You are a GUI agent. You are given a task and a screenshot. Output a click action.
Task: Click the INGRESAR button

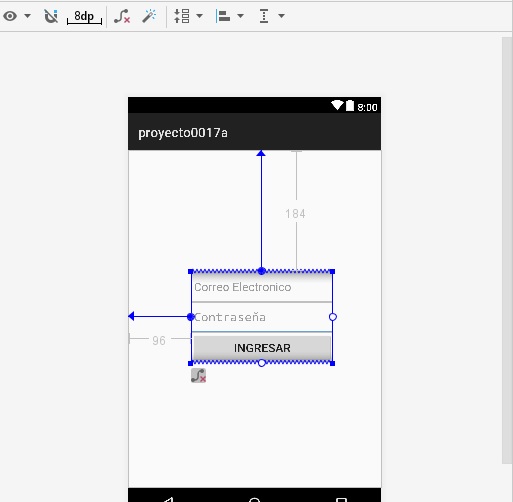(x=262, y=348)
